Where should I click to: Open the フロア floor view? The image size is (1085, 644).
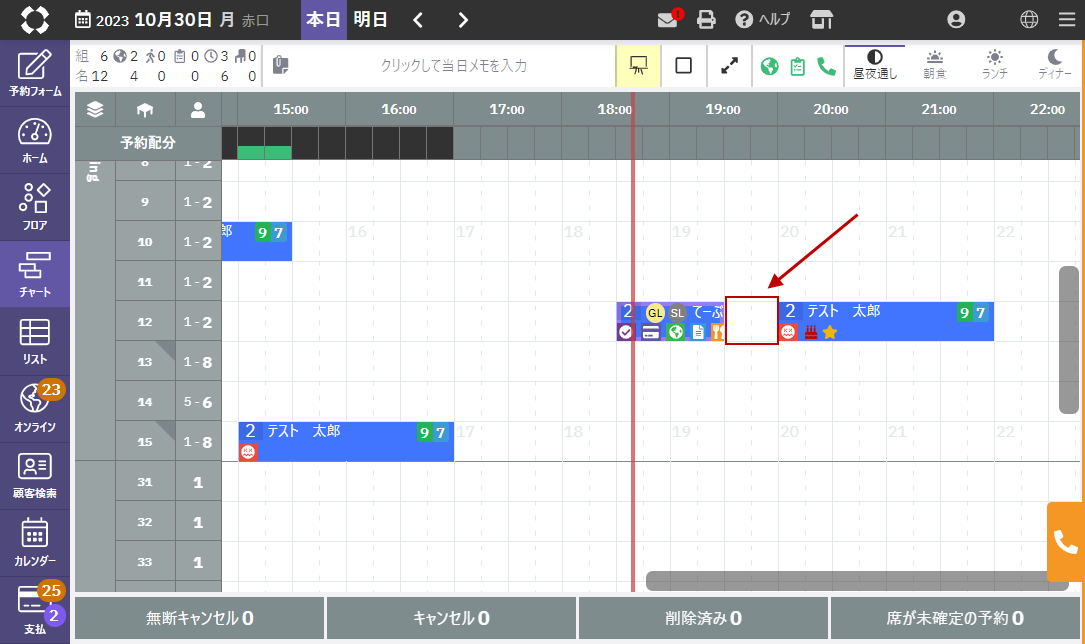(35, 207)
